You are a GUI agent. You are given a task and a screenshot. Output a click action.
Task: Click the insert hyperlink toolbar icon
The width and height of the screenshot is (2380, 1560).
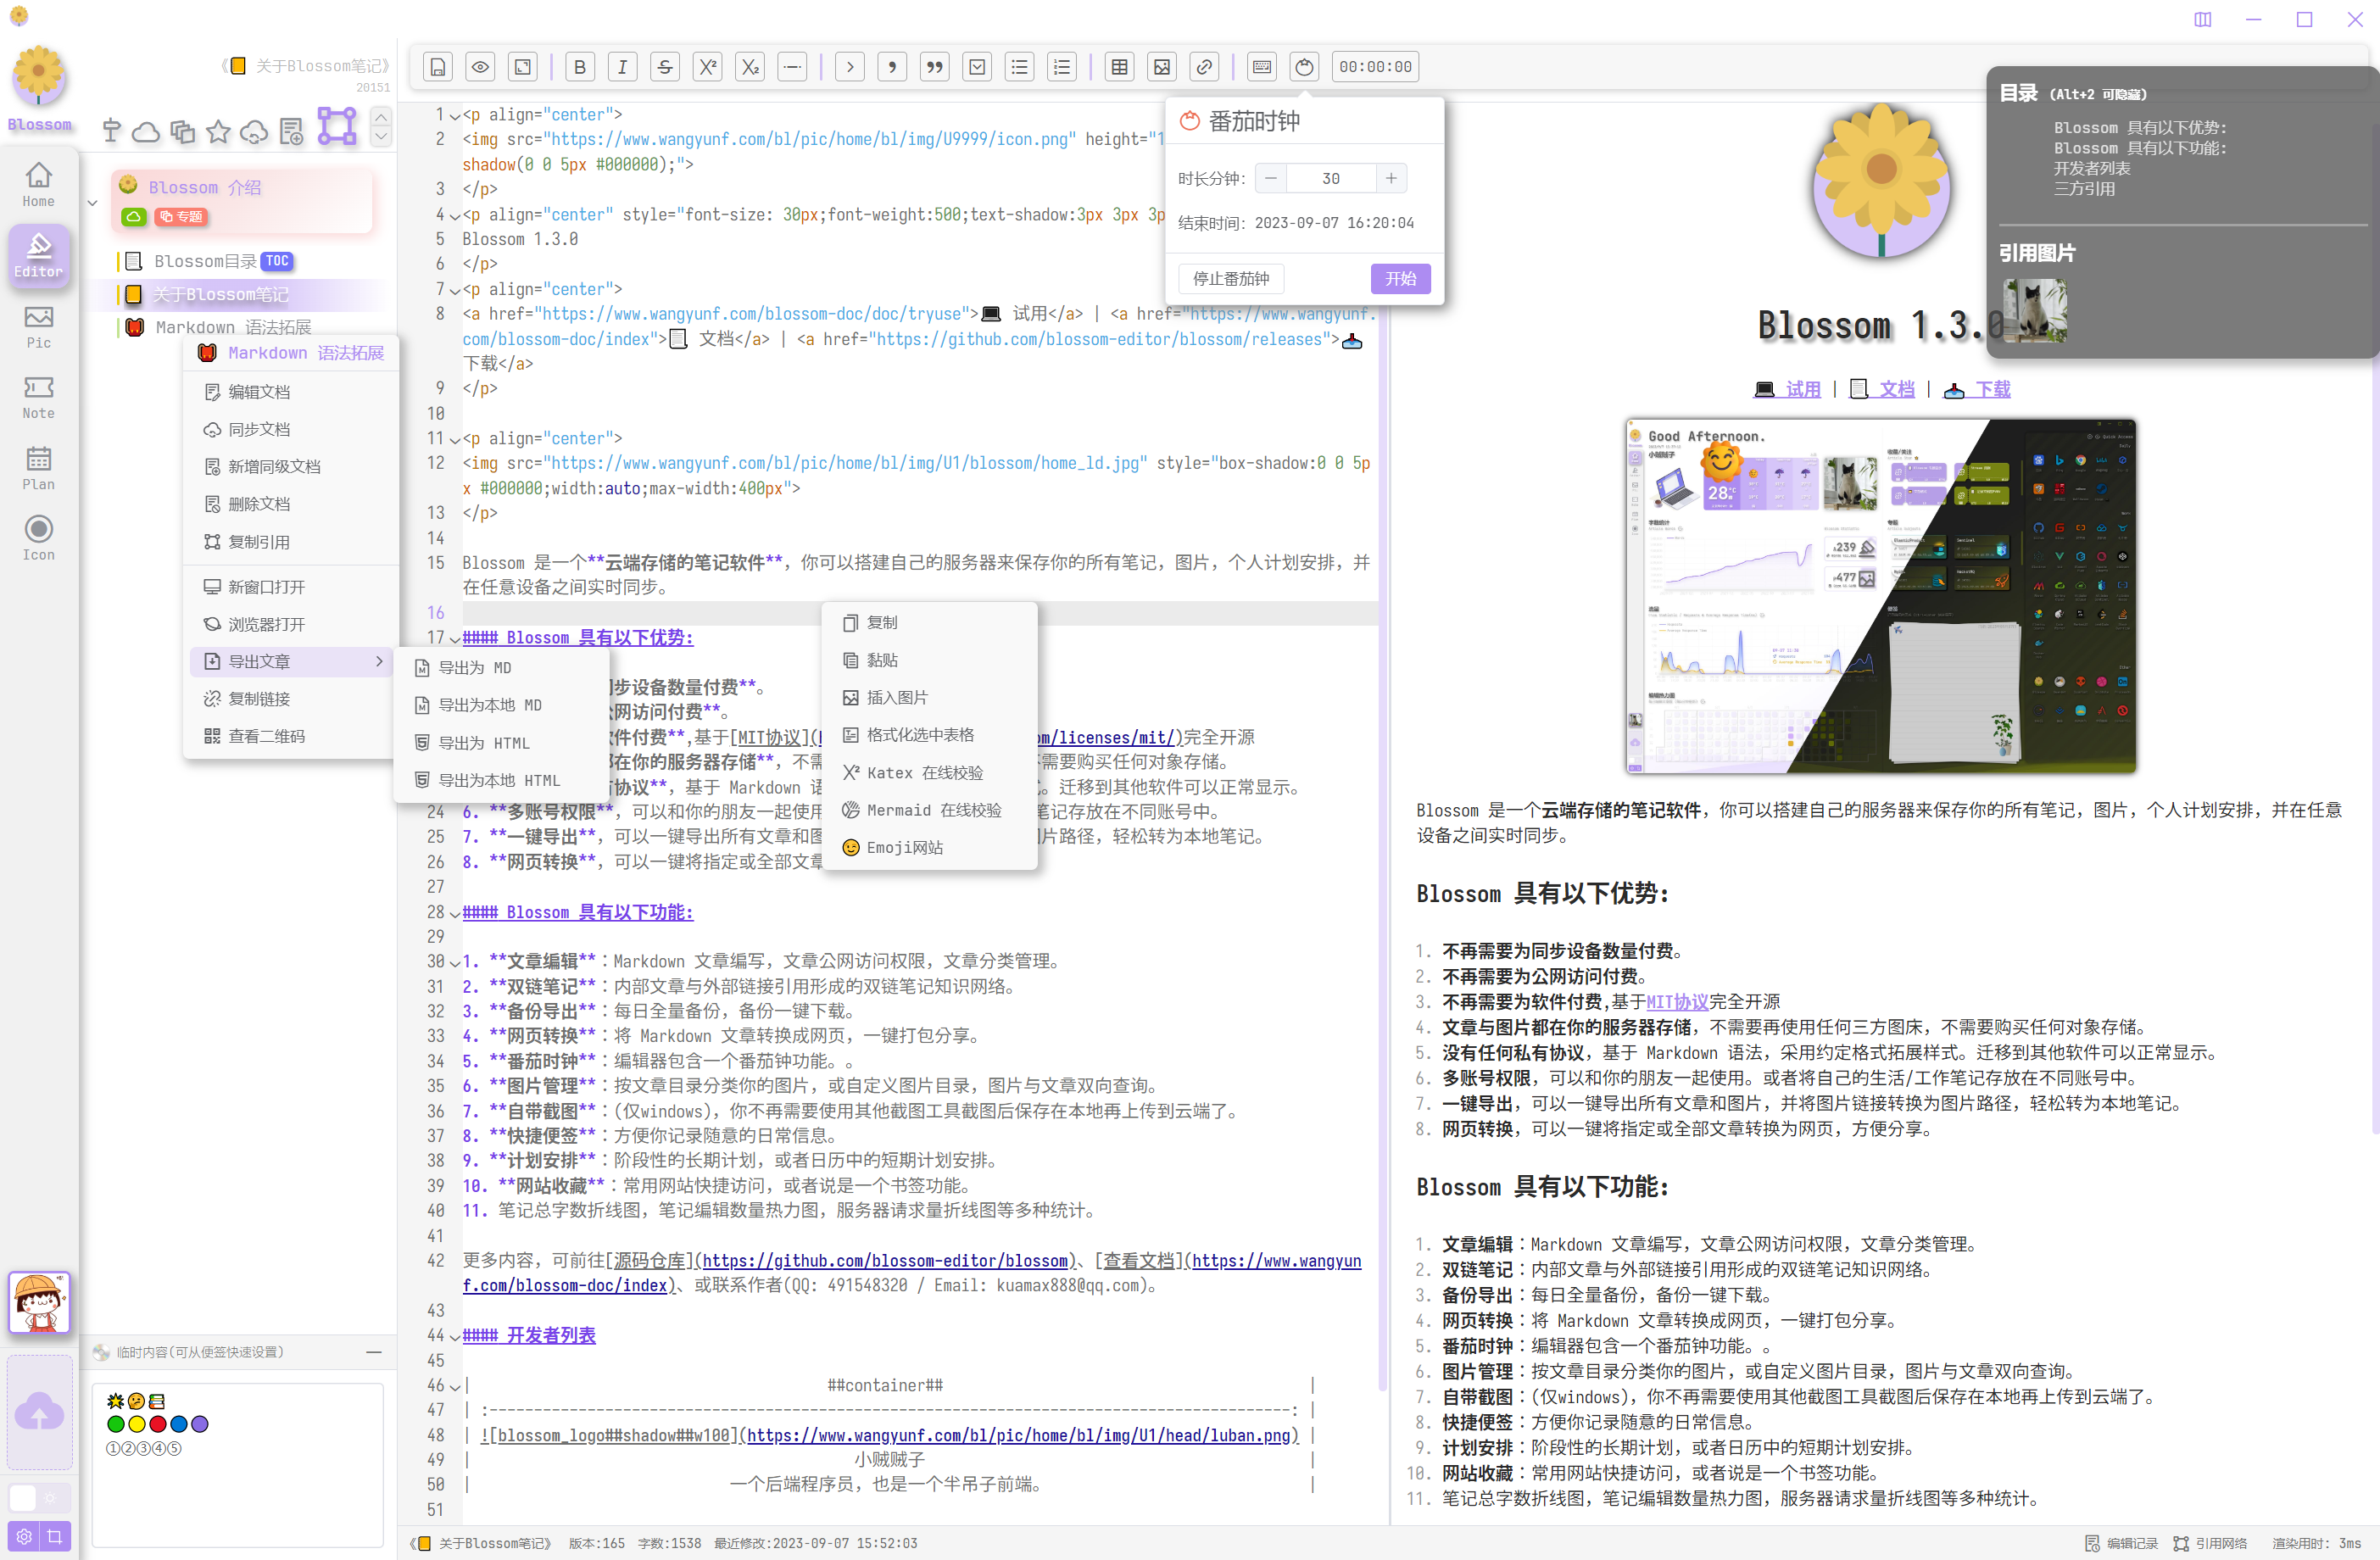(1204, 67)
